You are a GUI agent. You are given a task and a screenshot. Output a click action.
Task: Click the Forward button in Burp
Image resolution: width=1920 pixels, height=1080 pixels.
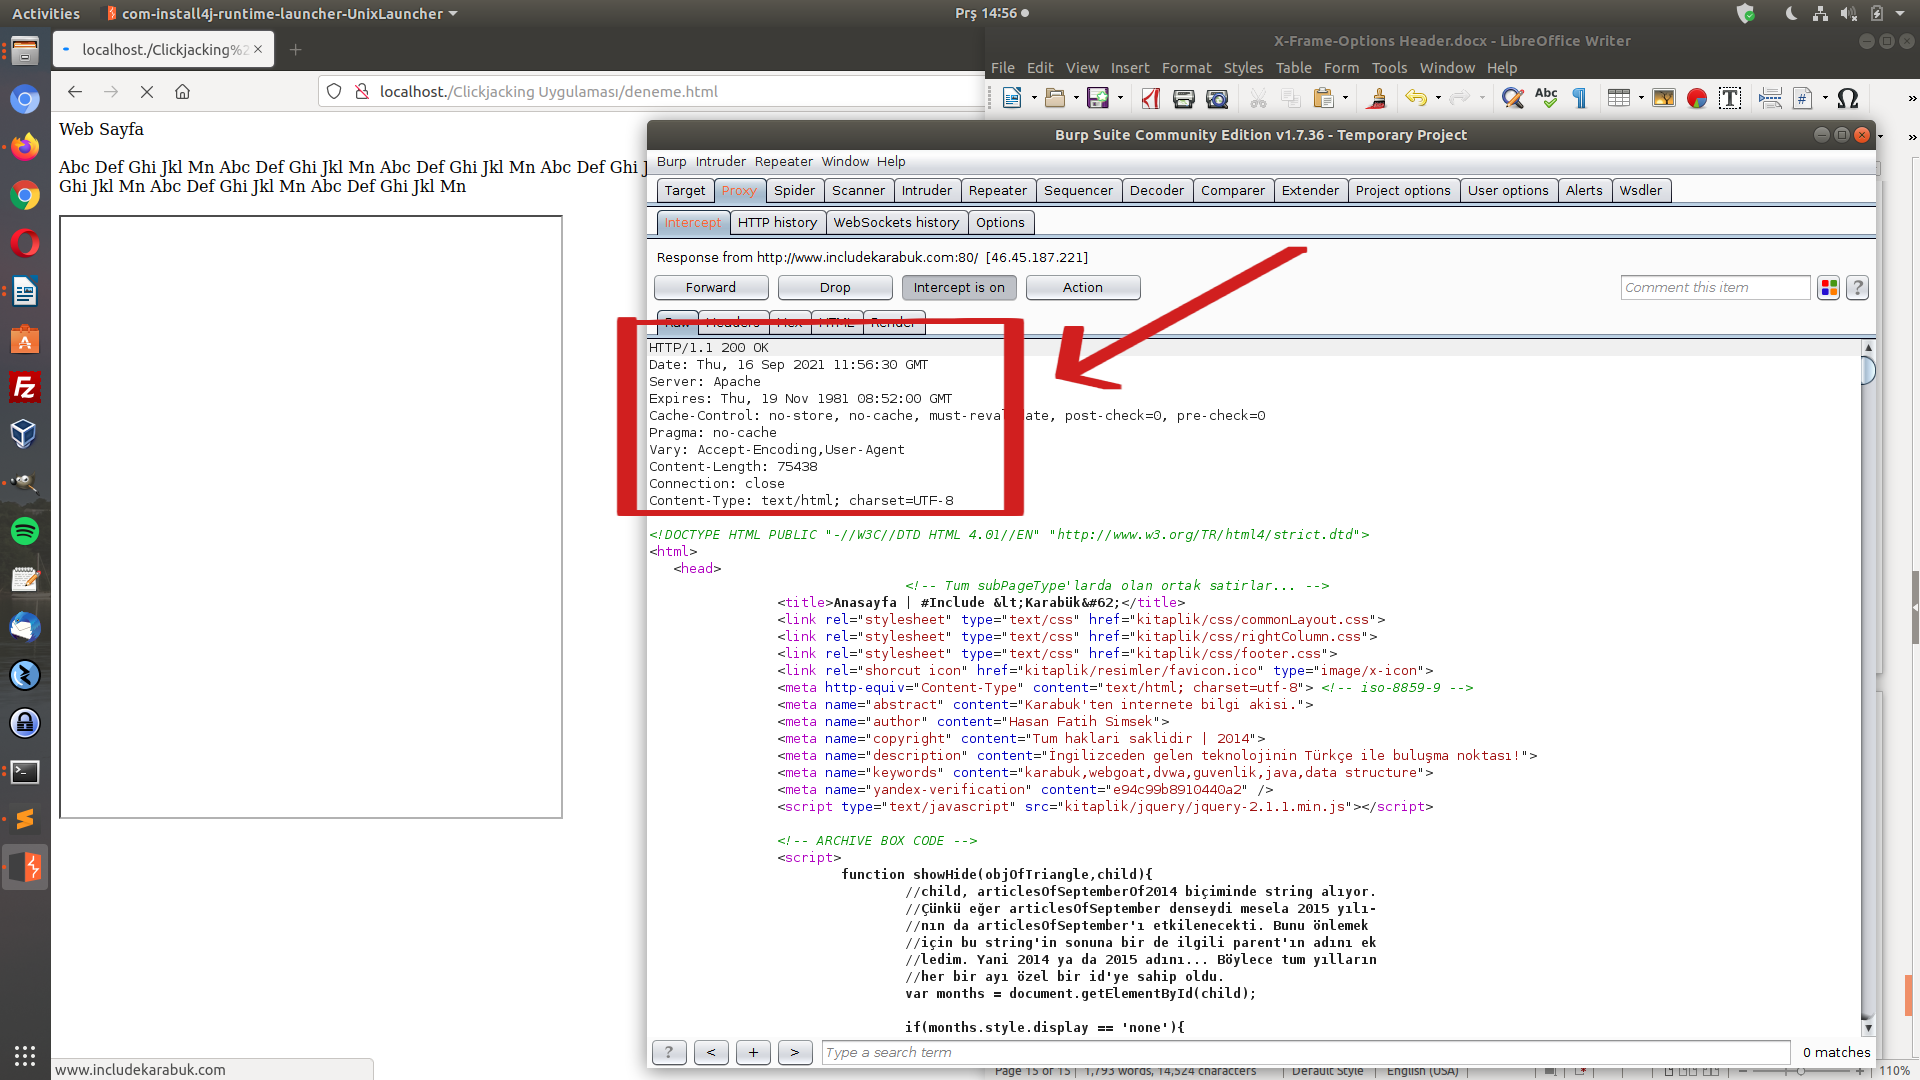(711, 287)
